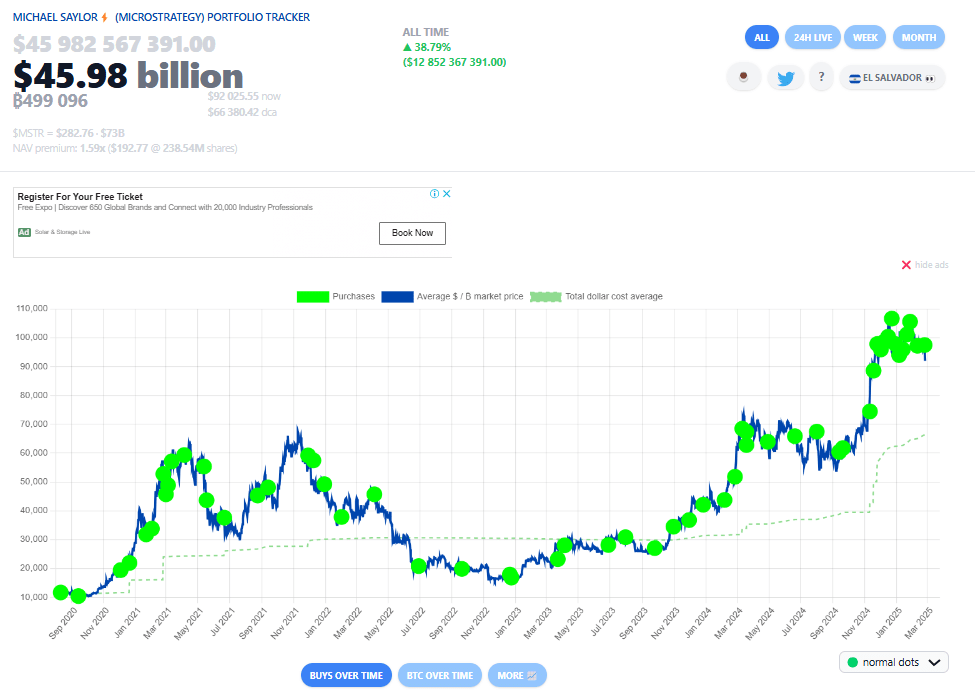Click the first purchase dot at Sep 2020
The height and width of the screenshot is (697, 975).
pos(60,593)
